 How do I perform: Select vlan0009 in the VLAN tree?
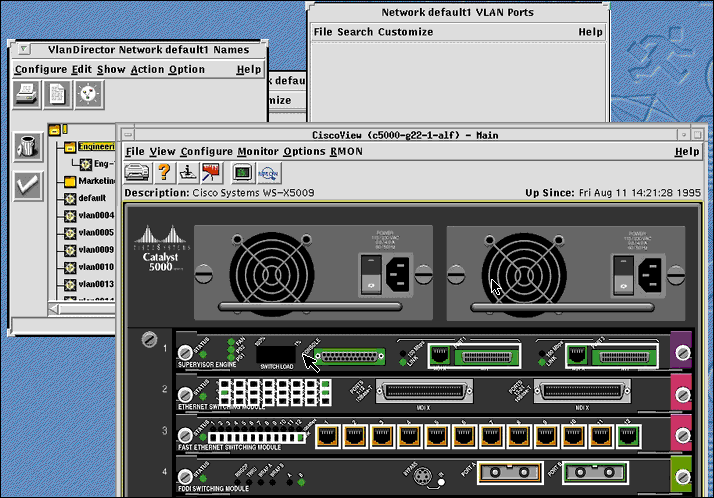click(96, 250)
